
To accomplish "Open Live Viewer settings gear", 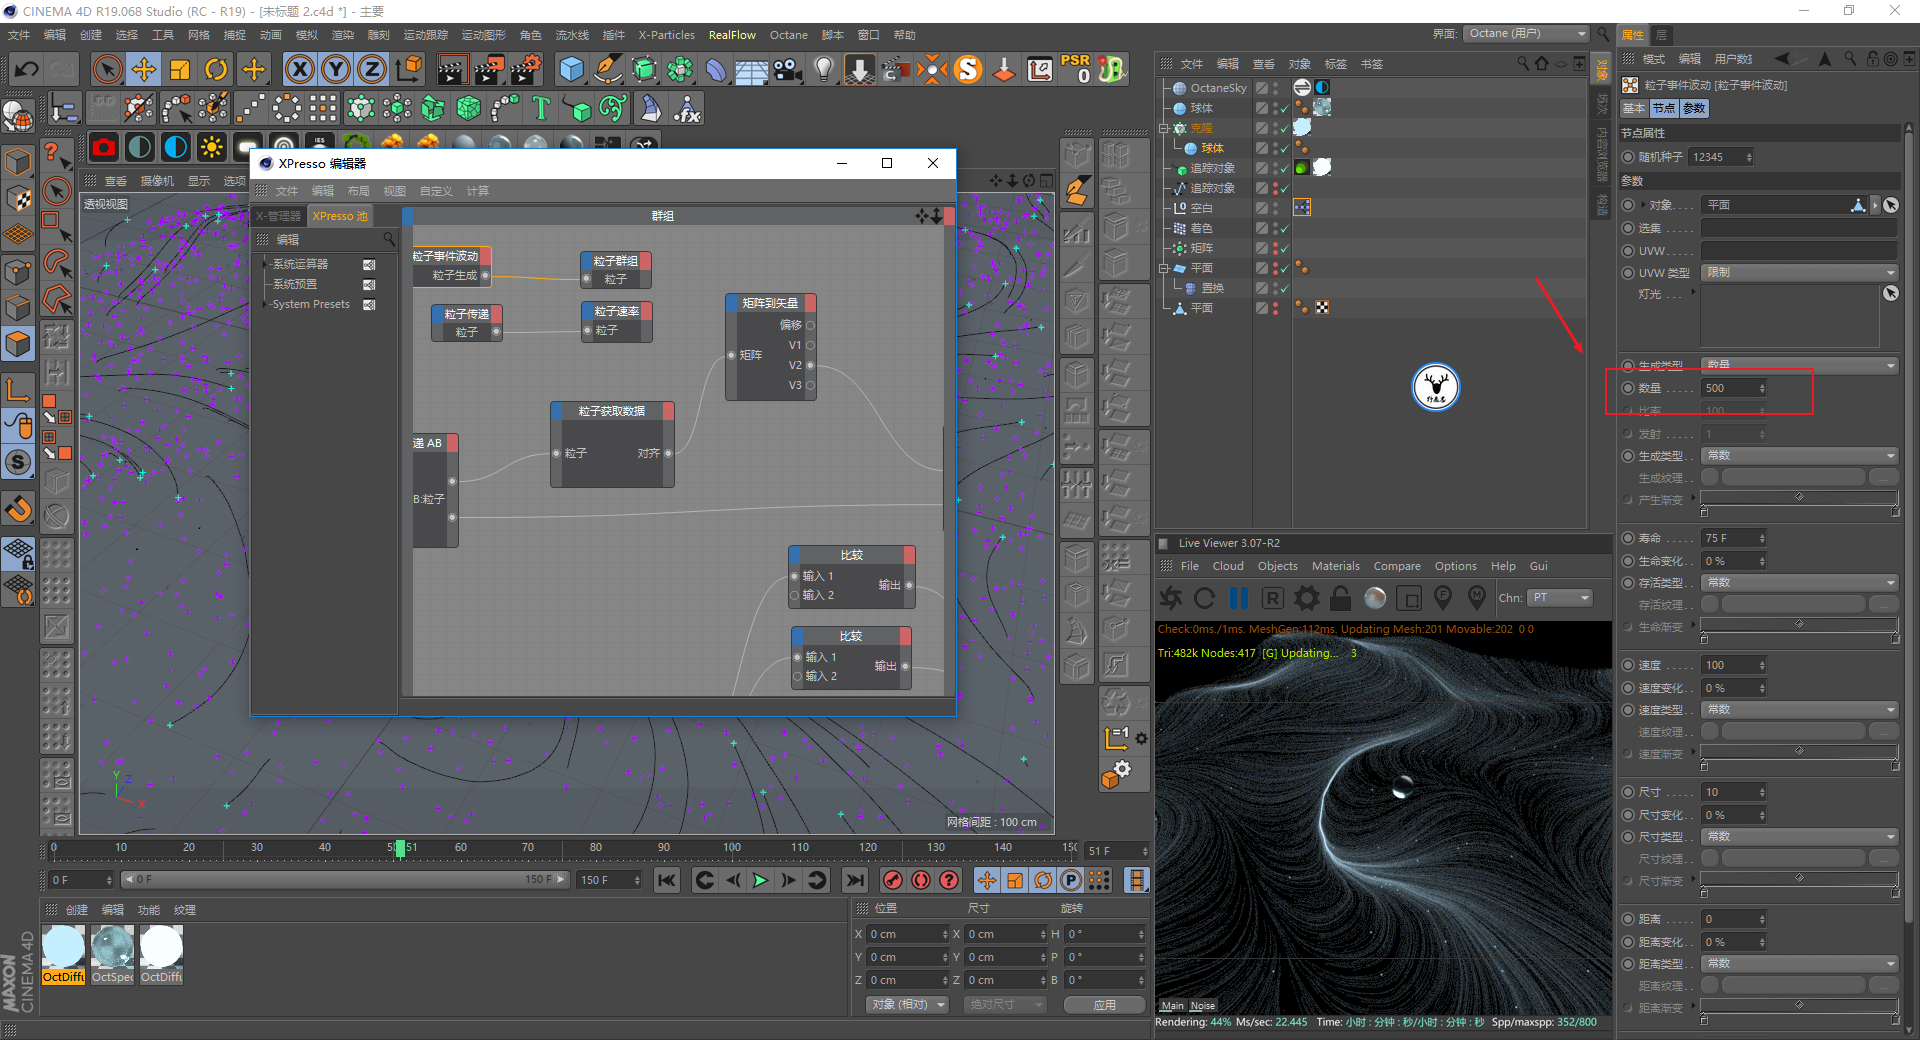I will click(1307, 598).
